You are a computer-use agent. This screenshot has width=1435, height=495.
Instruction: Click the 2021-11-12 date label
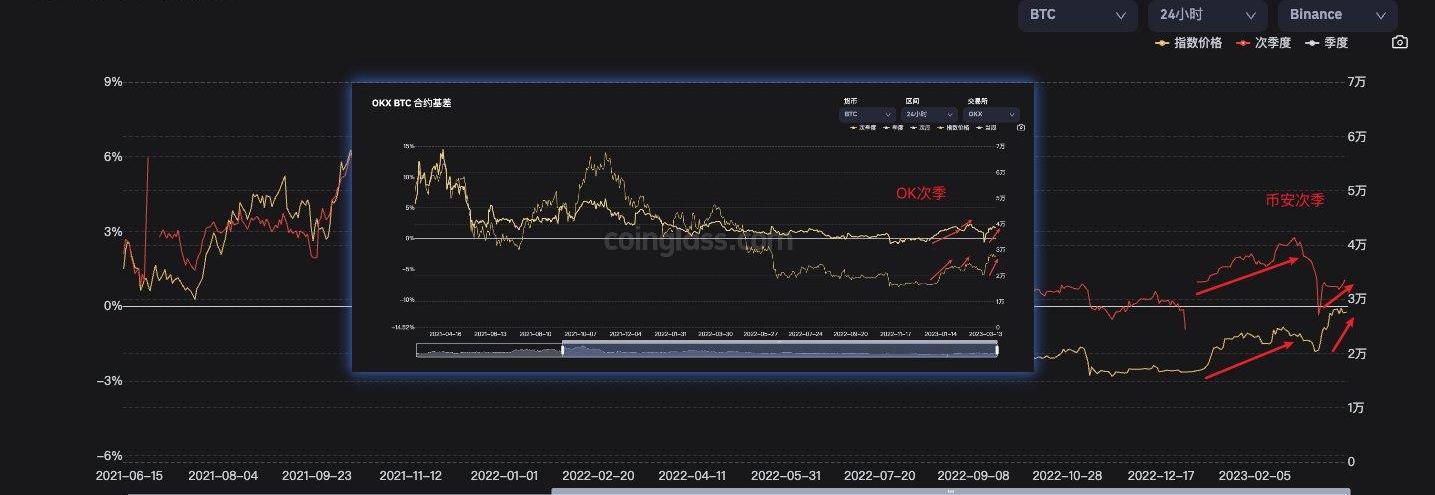(x=410, y=477)
